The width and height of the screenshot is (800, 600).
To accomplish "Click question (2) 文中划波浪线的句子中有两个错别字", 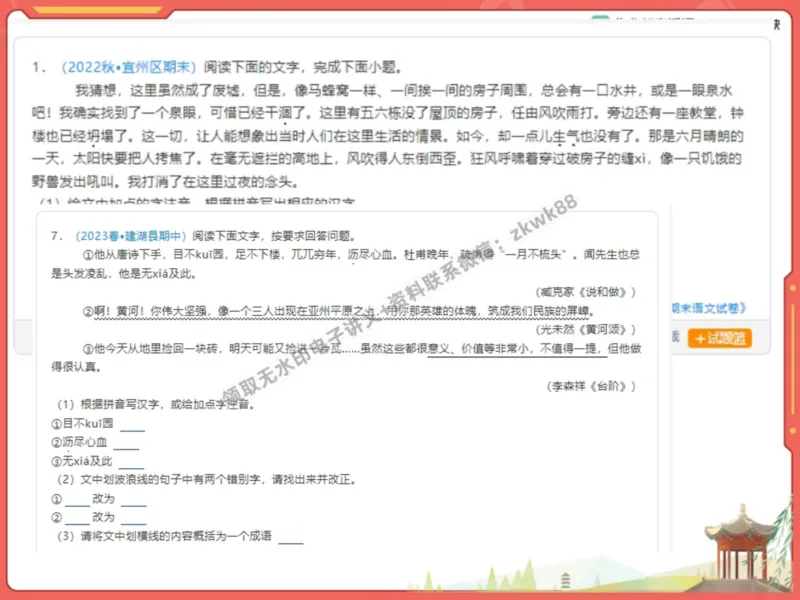I will point(206,480).
